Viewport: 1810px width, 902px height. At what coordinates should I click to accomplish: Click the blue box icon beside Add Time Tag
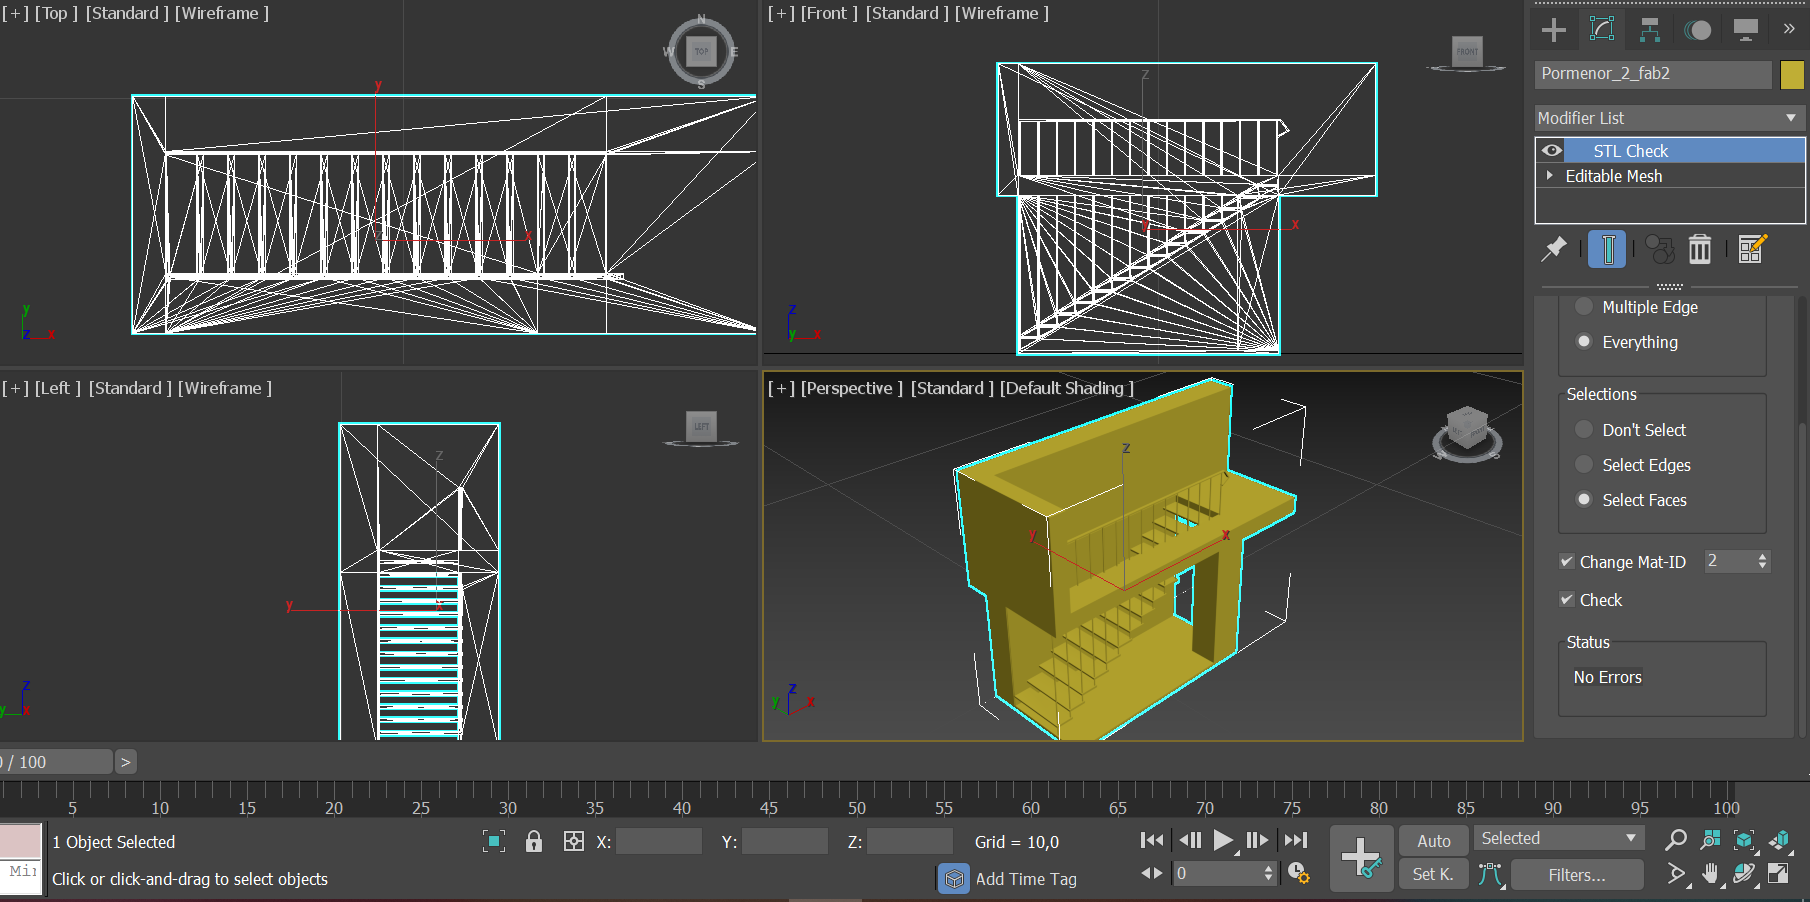954,879
